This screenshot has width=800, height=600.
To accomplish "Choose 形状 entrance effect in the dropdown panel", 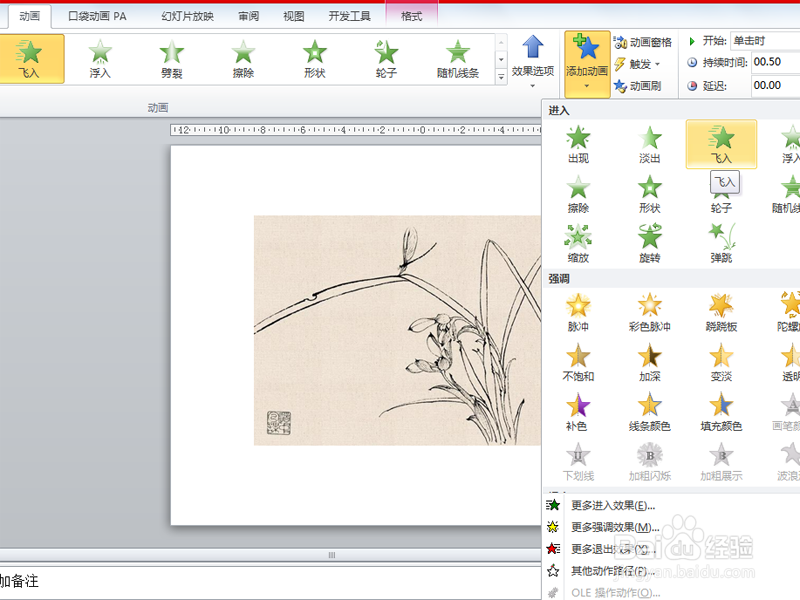I will coord(649,194).
